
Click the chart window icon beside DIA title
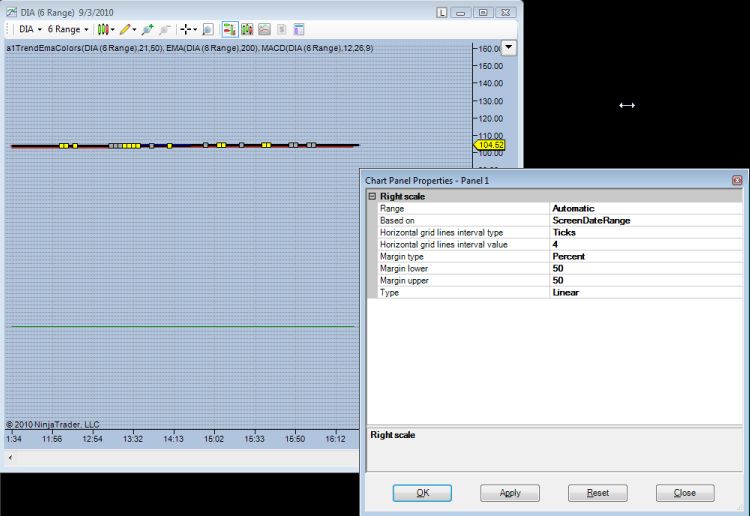click(x=11, y=12)
